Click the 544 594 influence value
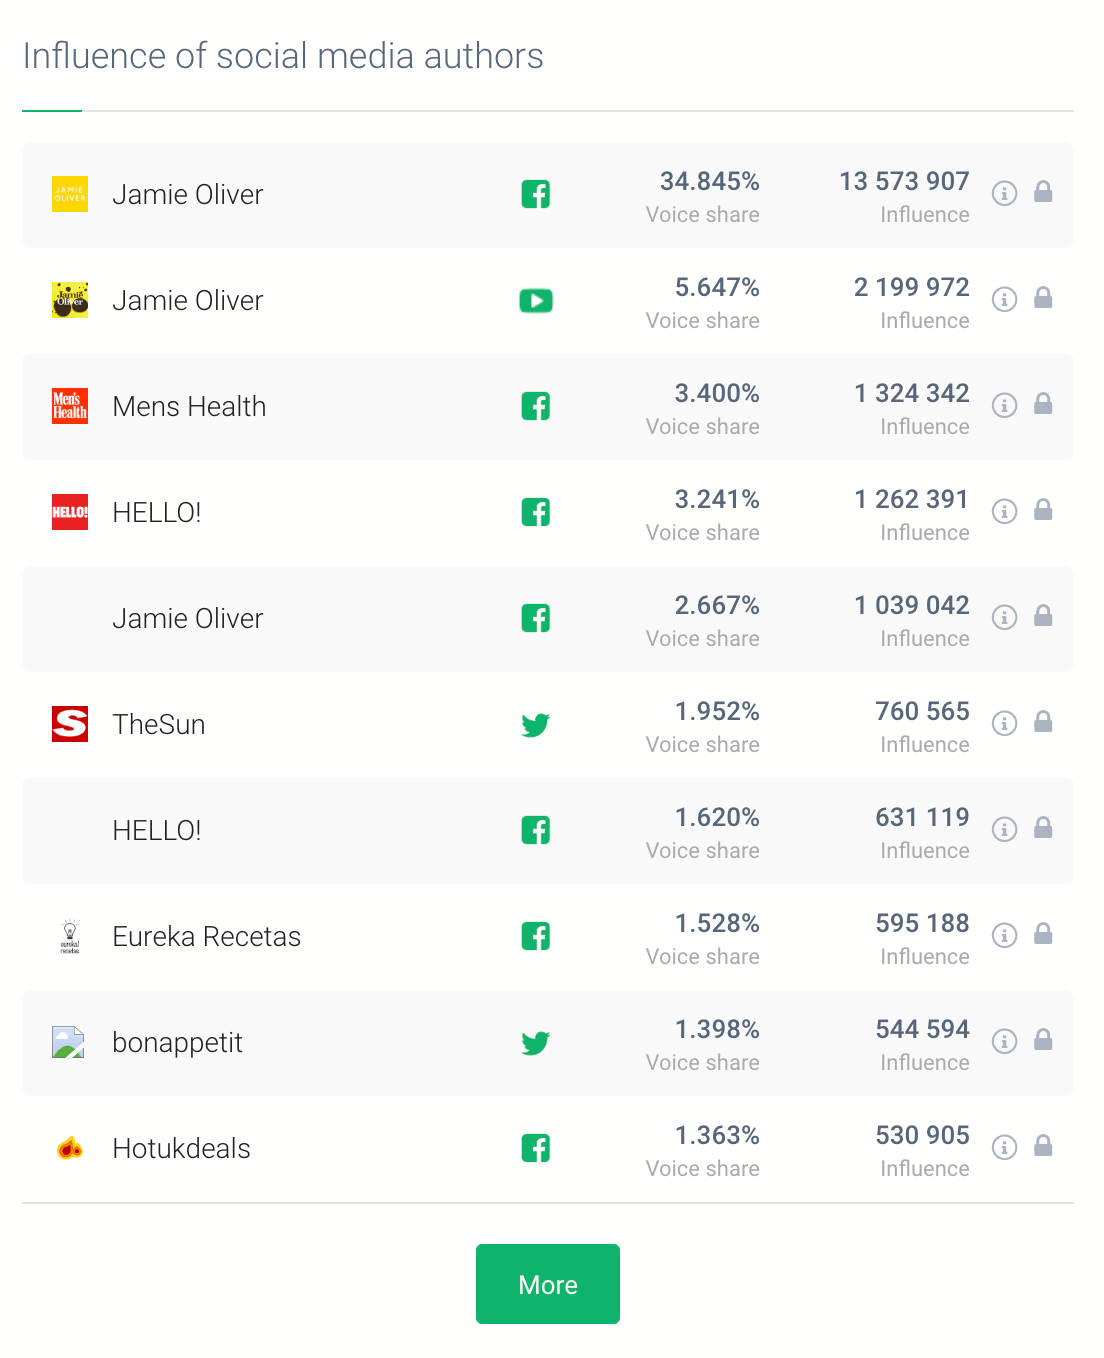 tap(922, 1029)
